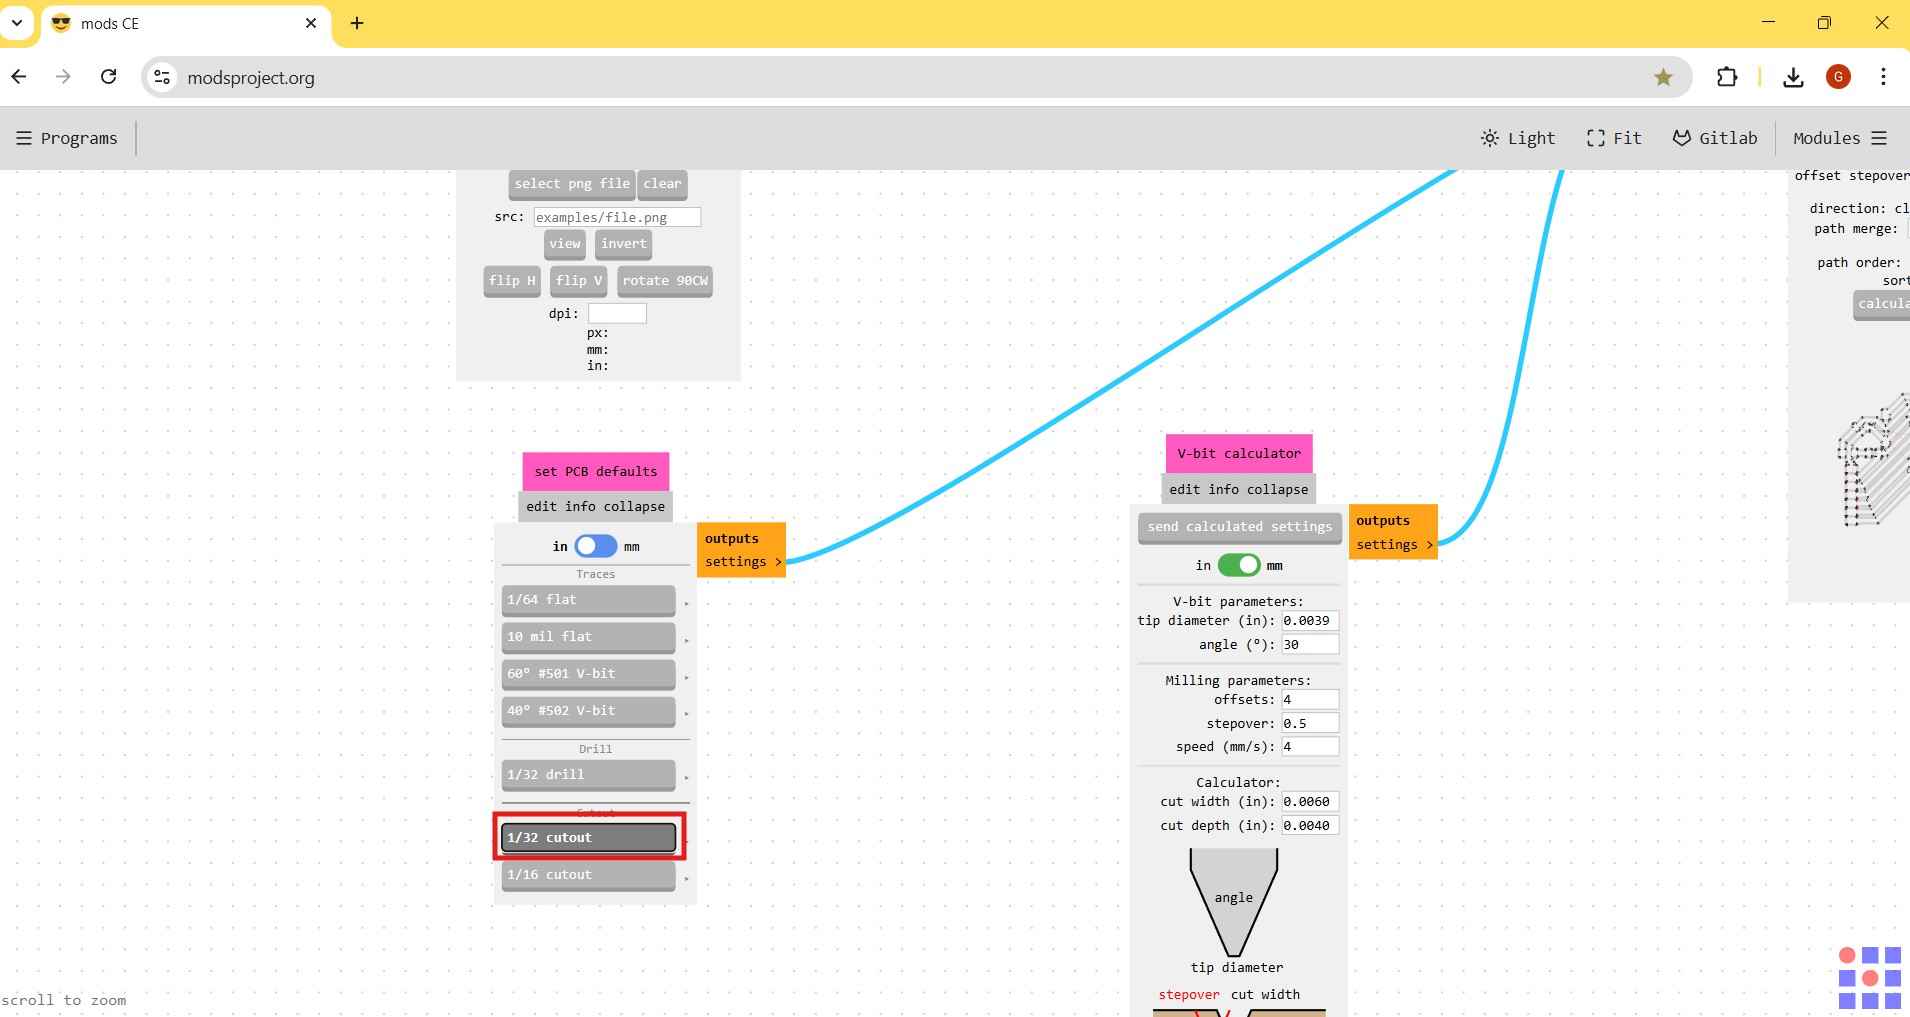Choose the 60° #501 V-bit preset

pyautogui.click(x=588, y=674)
